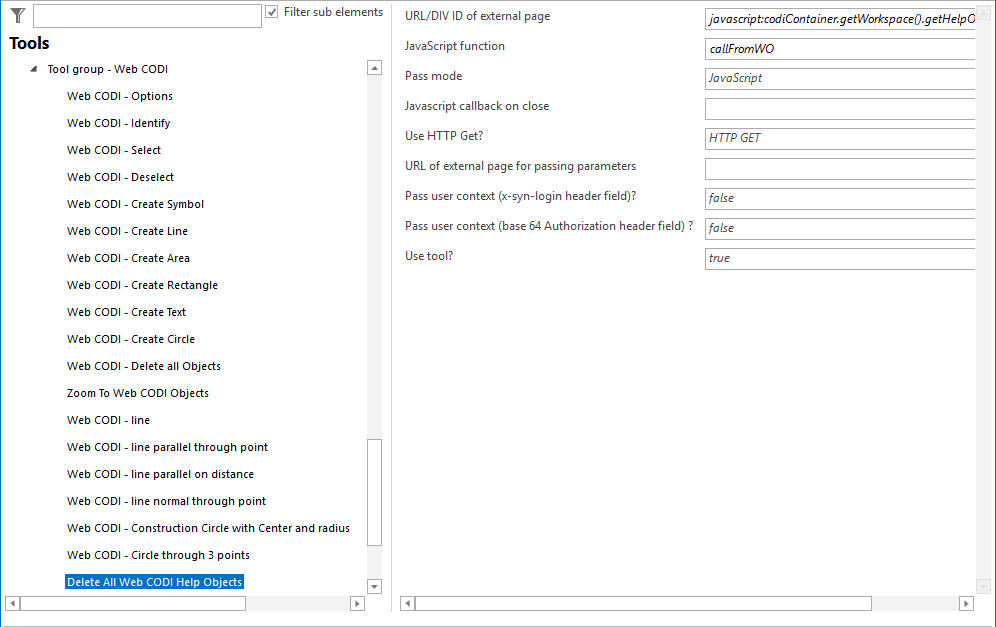This screenshot has height=627, width=996.
Task: Set 'Use tool?' value to false
Action: tap(840, 258)
